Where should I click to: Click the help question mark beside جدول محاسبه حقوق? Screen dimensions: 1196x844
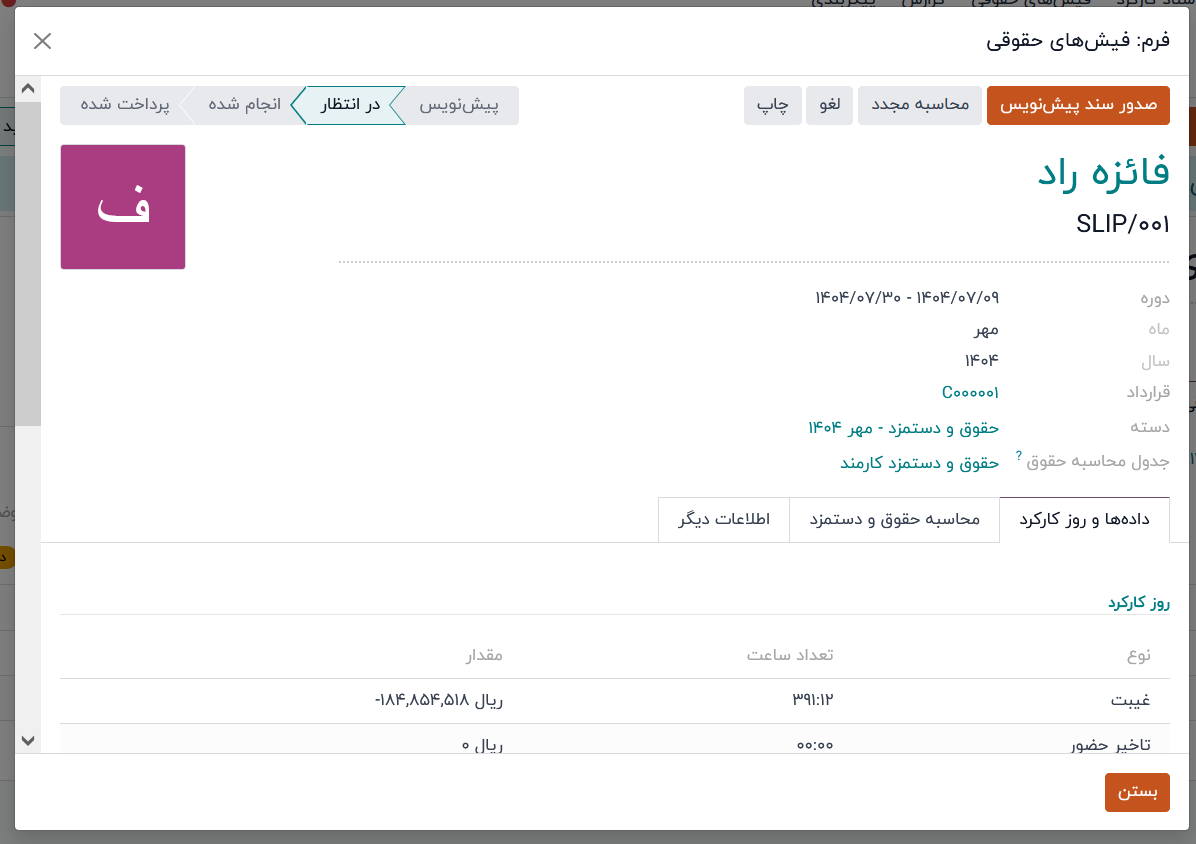tap(1019, 455)
